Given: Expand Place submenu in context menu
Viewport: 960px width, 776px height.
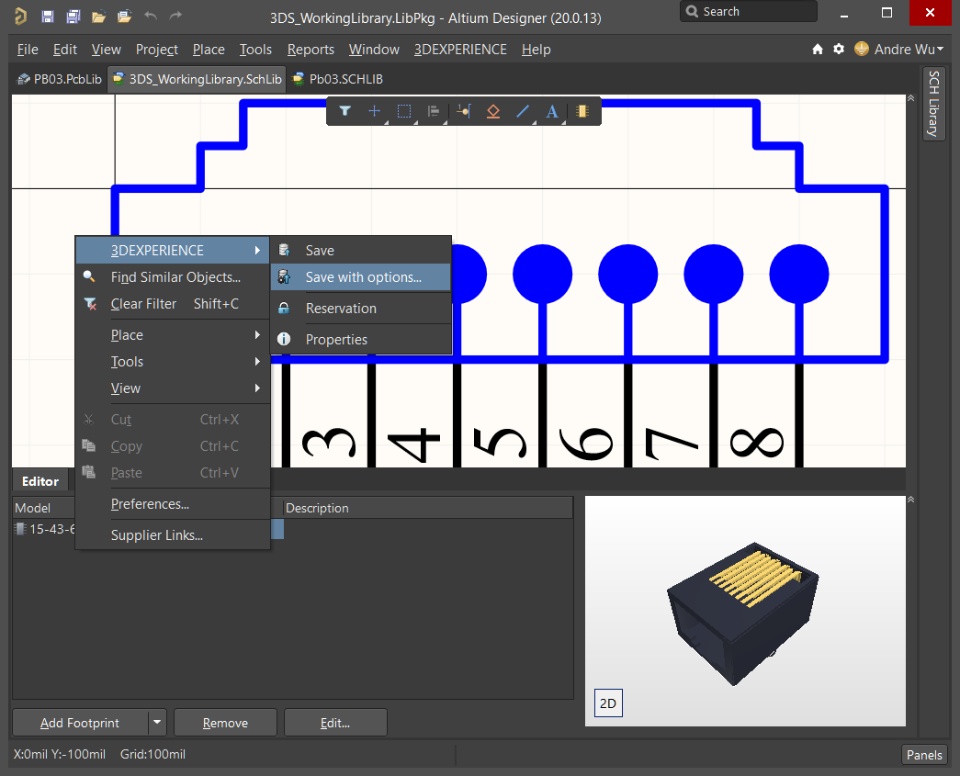Looking at the screenshot, I should 172,335.
